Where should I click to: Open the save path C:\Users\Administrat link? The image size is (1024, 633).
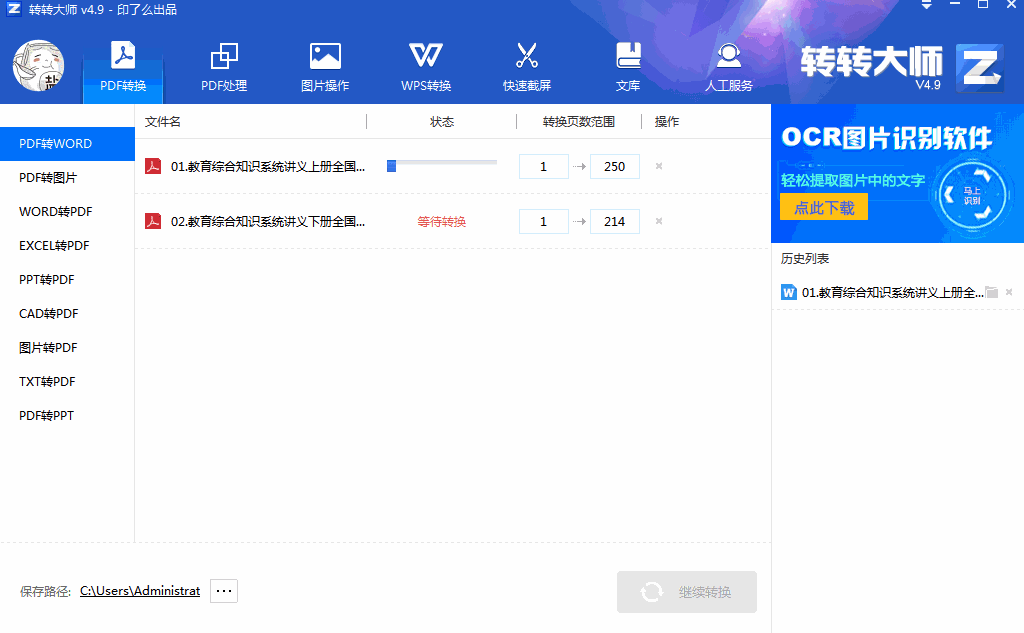point(140,591)
